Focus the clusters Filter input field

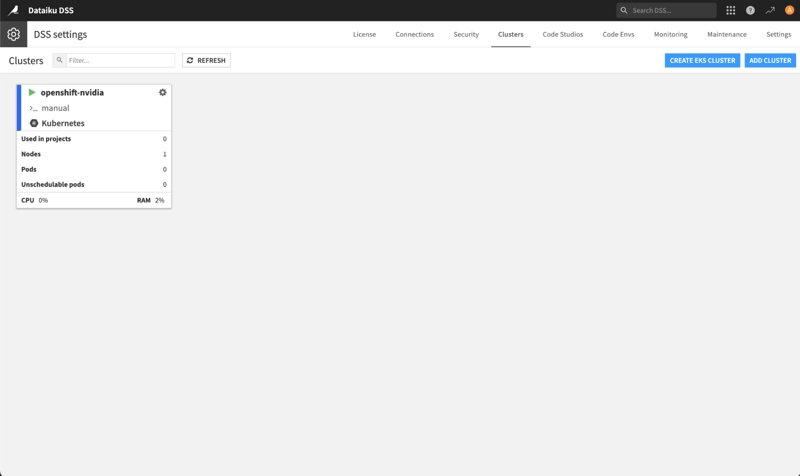(120, 60)
